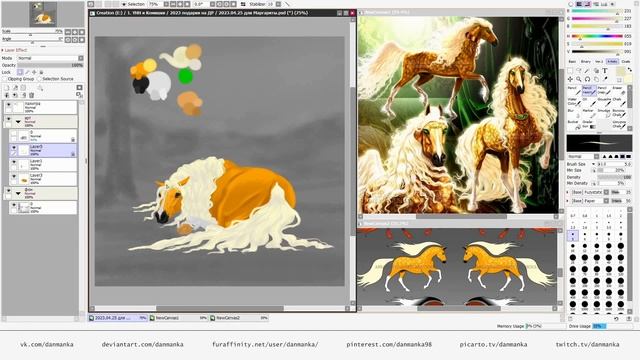Select the Hand pan tool
This screenshot has width=640, height=360.
coord(596,79)
